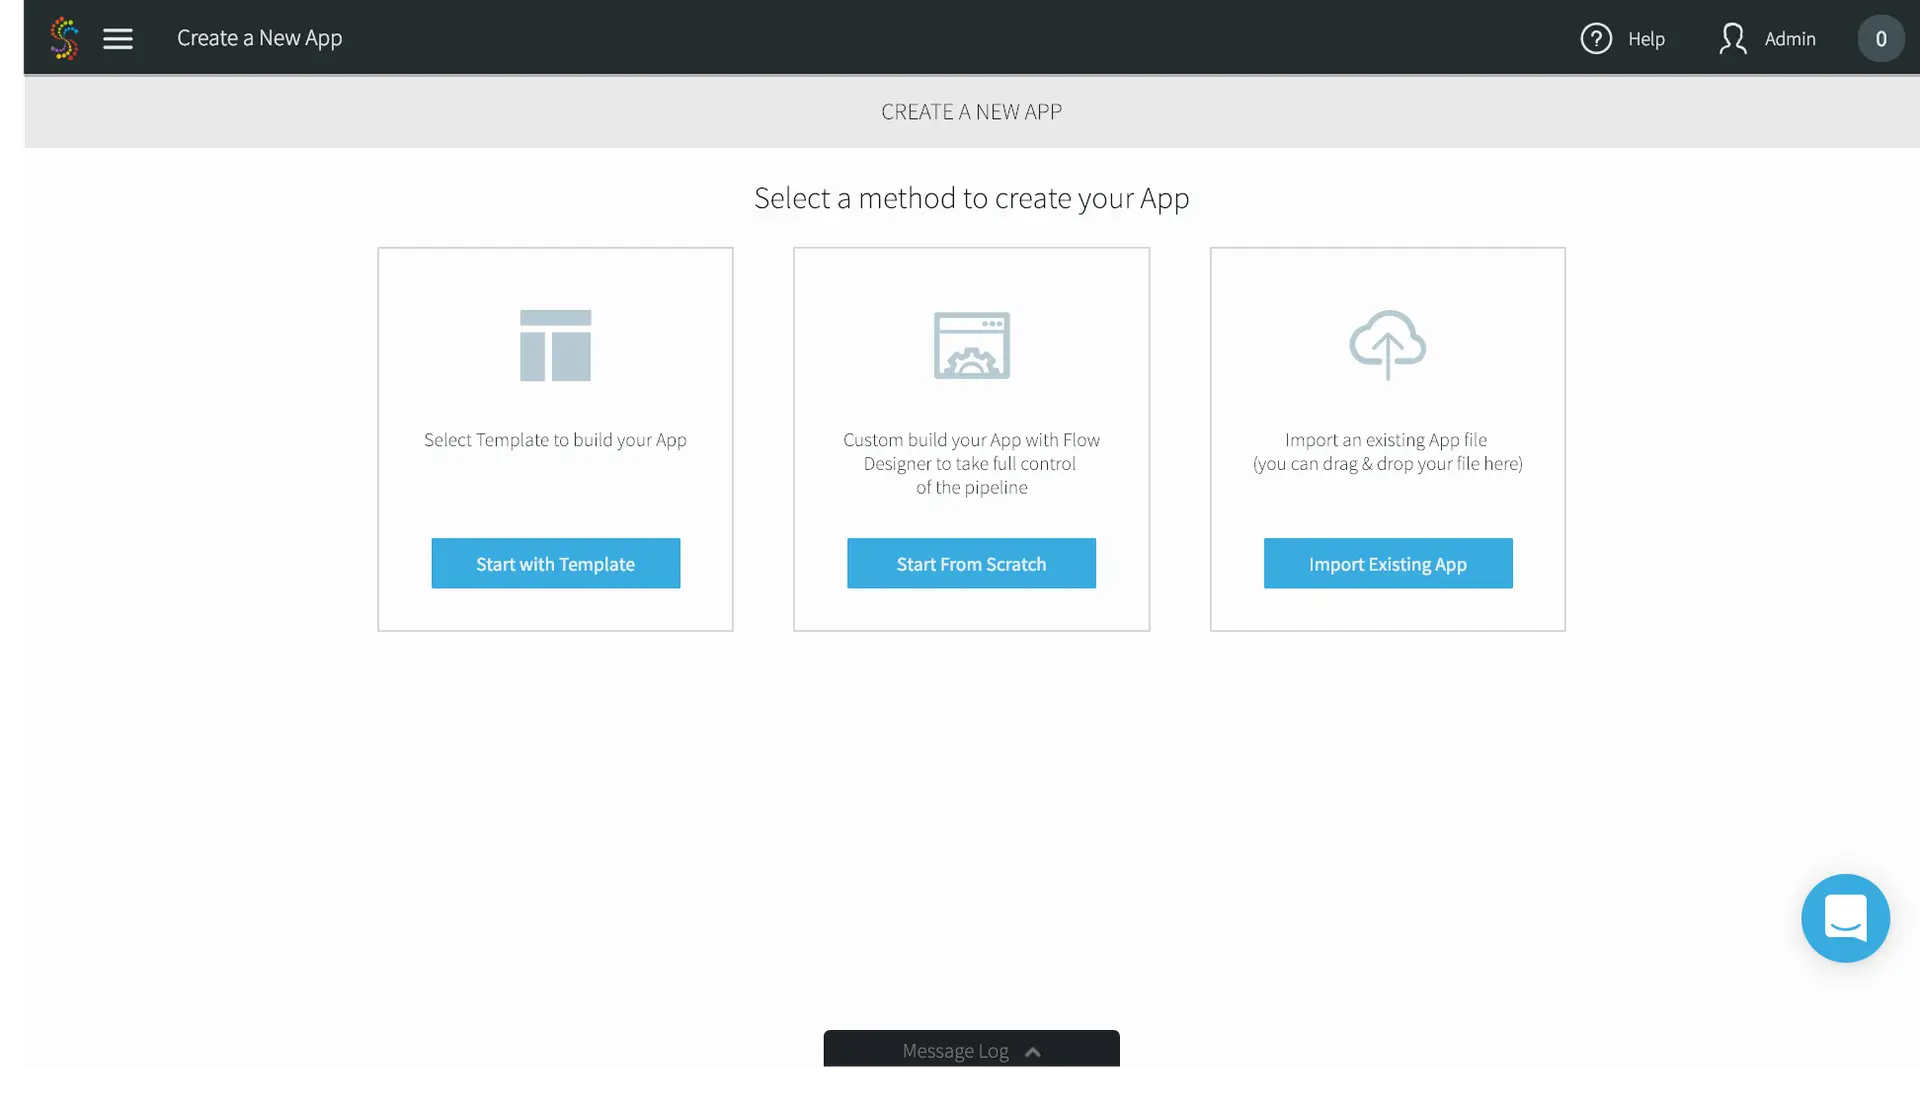1920x1094 pixels.
Task: Click the colorful app logo icon
Action: pos(64,38)
